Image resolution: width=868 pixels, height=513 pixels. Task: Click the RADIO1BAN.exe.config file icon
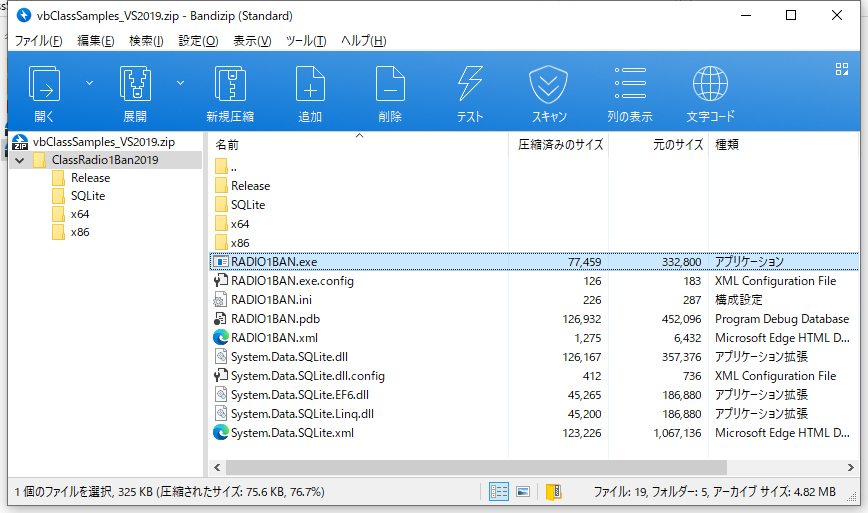220,281
